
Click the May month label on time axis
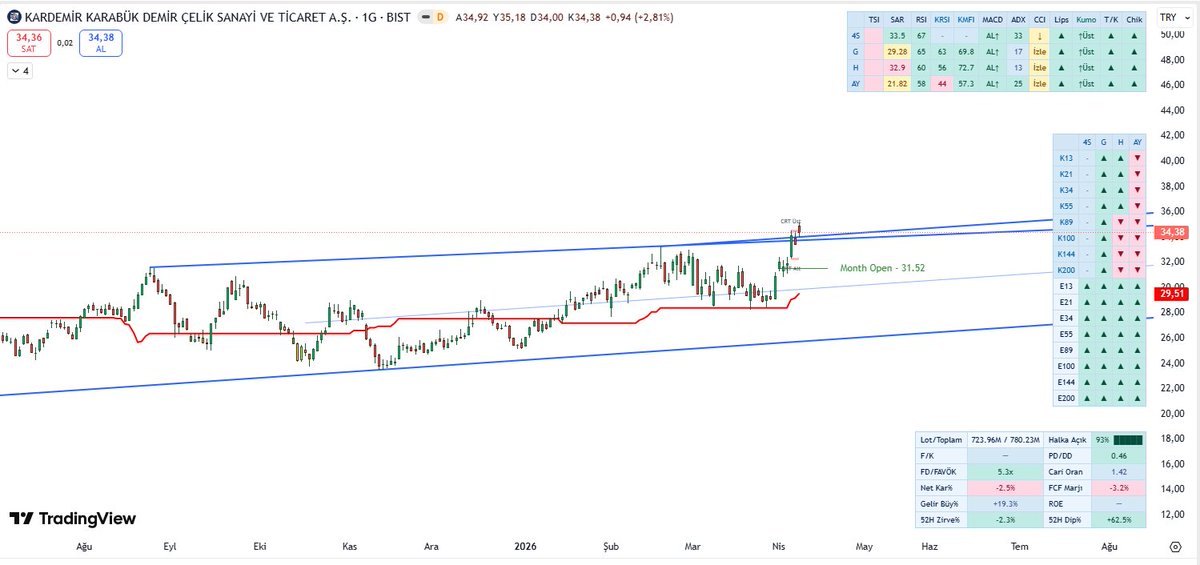(x=864, y=547)
